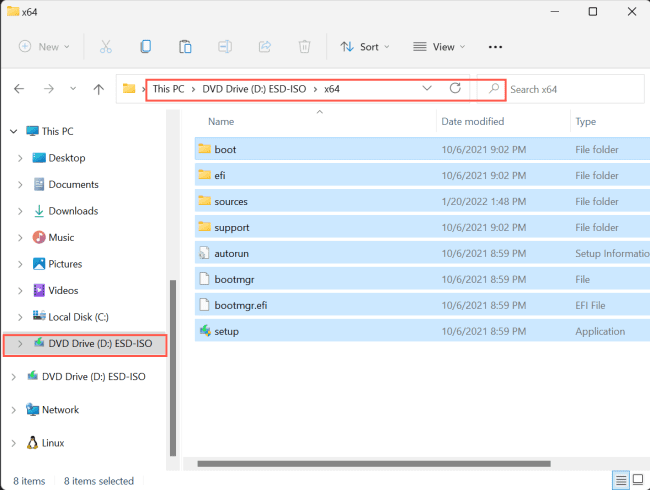Select Documents in navigation pane

coord(65,184)
